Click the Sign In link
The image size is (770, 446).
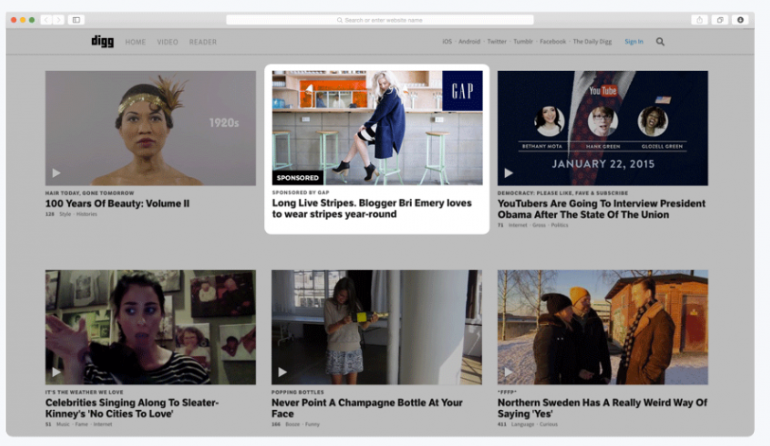pyautogui.click(x=634, y=42)
